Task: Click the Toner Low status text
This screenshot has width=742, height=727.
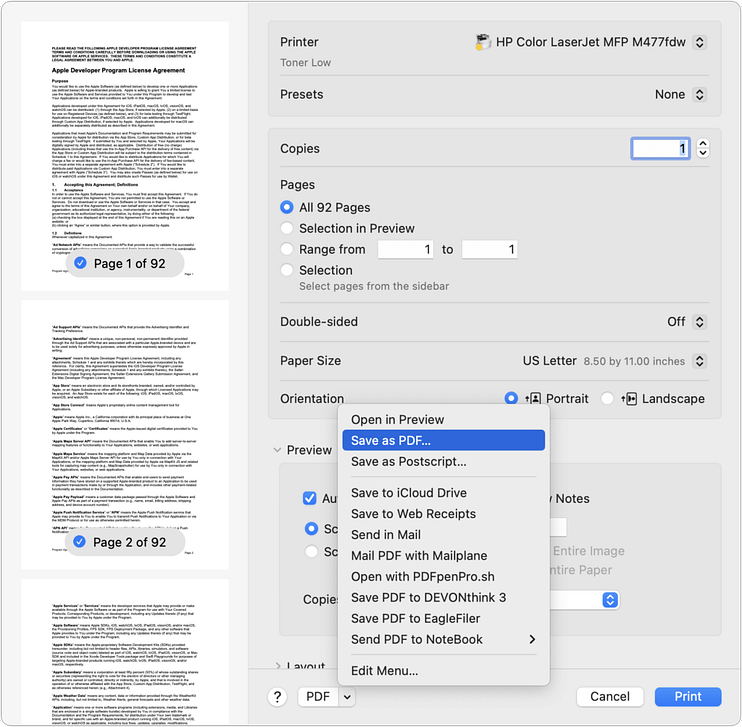Action: (305, 63)
